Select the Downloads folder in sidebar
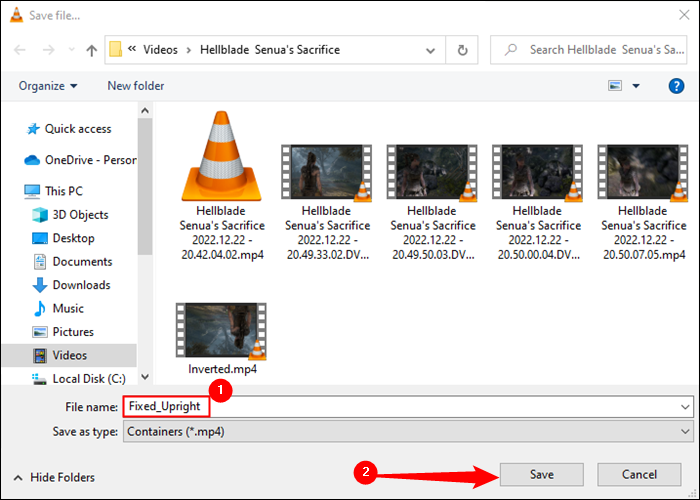The width and height of the screenshot is (700, 500). (81, 285)
